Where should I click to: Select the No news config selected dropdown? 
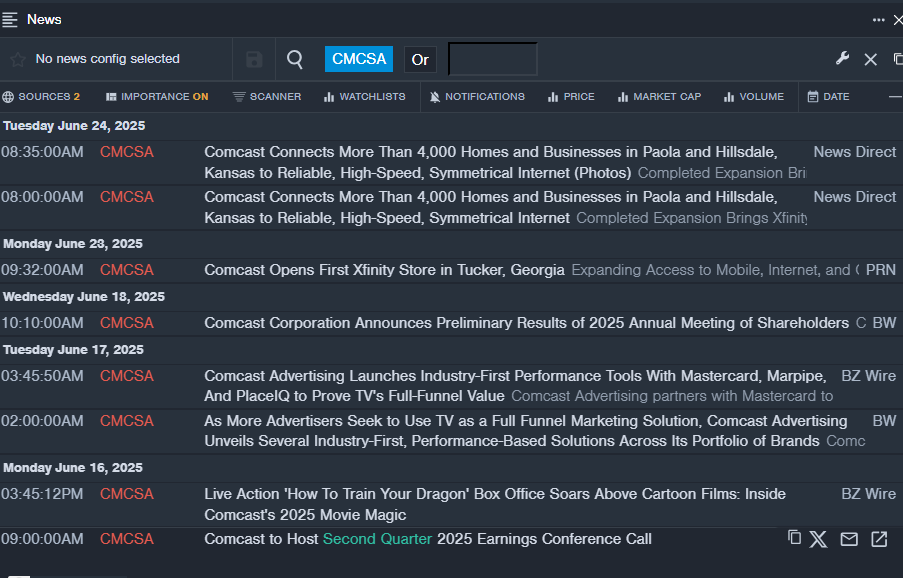point(108,59)
